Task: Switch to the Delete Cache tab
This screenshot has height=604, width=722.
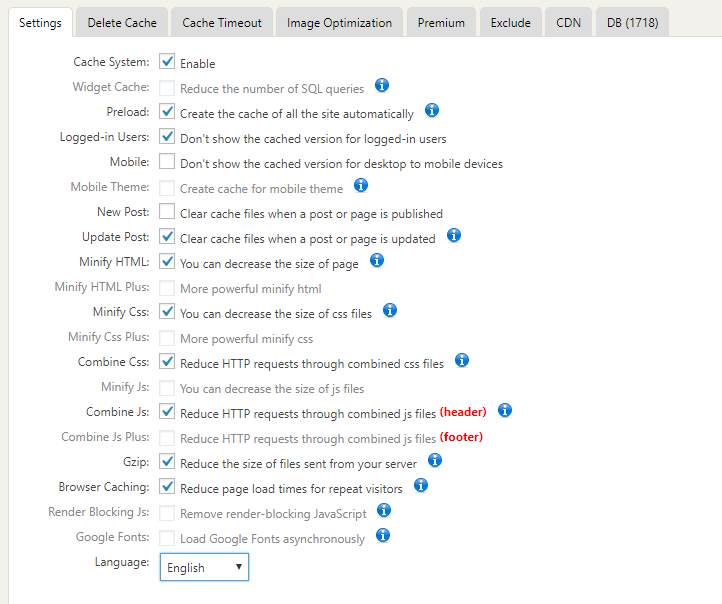Action: coord(122,22)
